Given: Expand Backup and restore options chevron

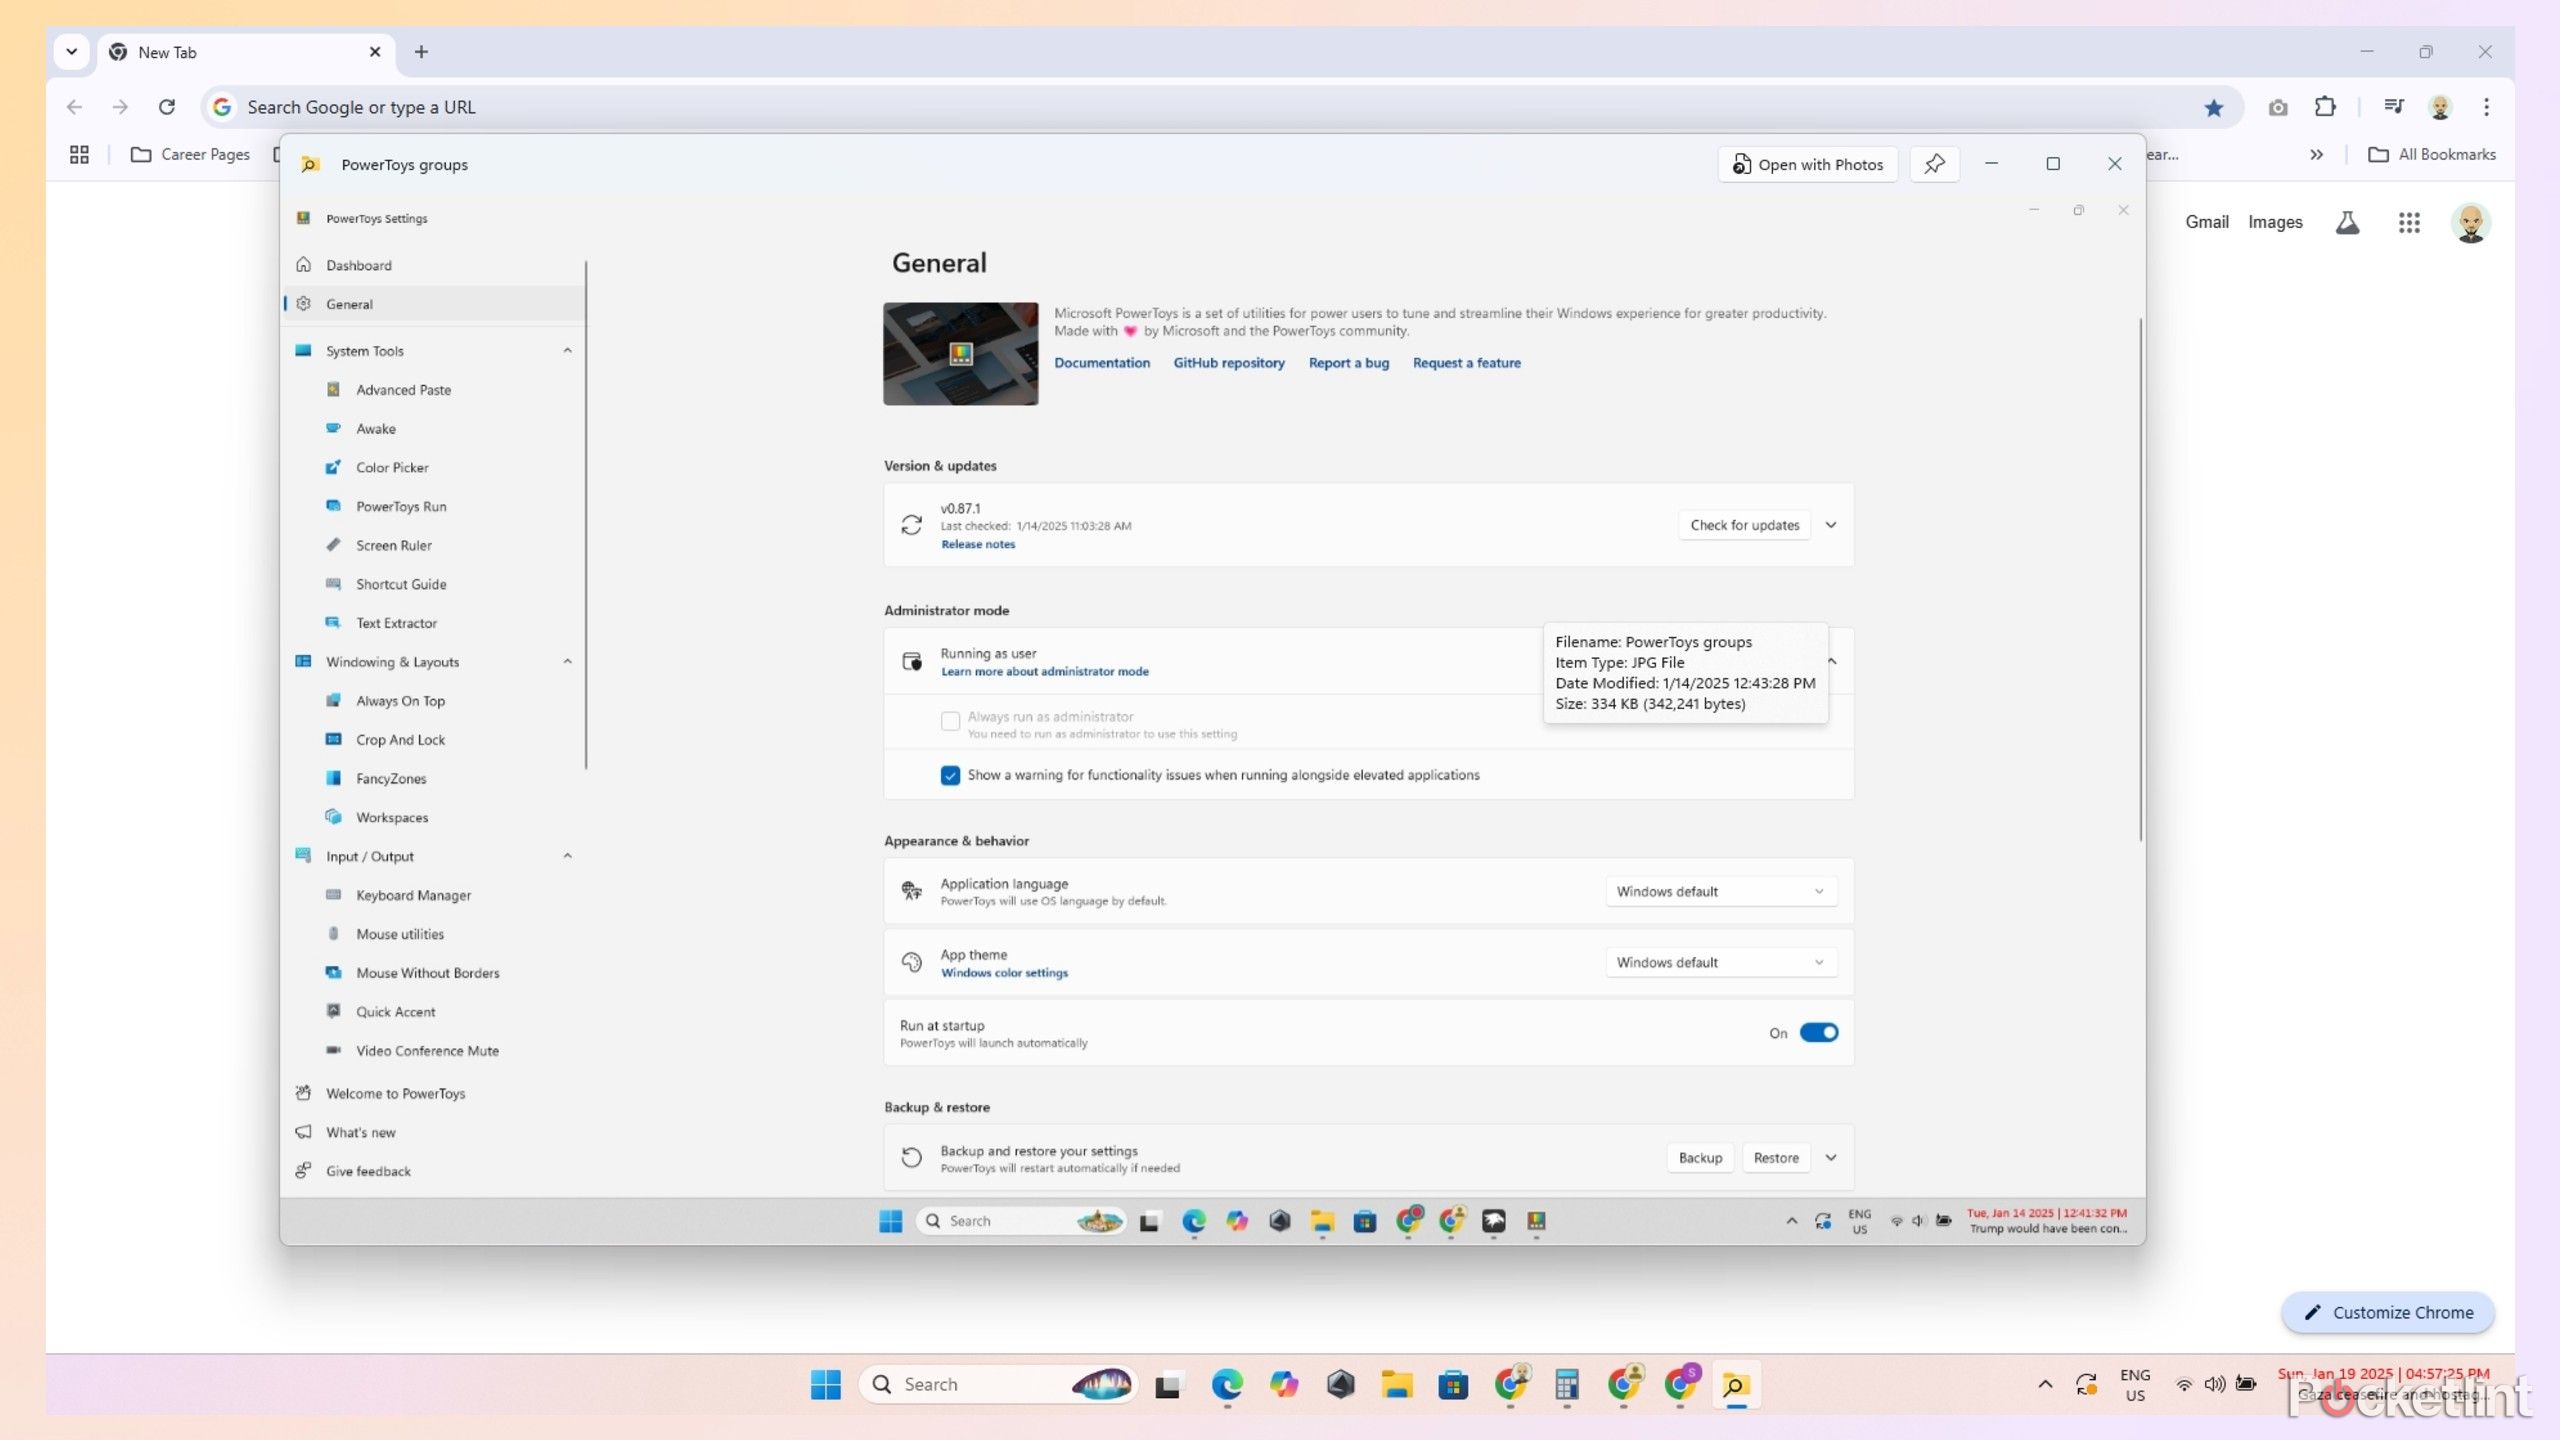Looking at the screenshot, I should coord(1830,1158).
